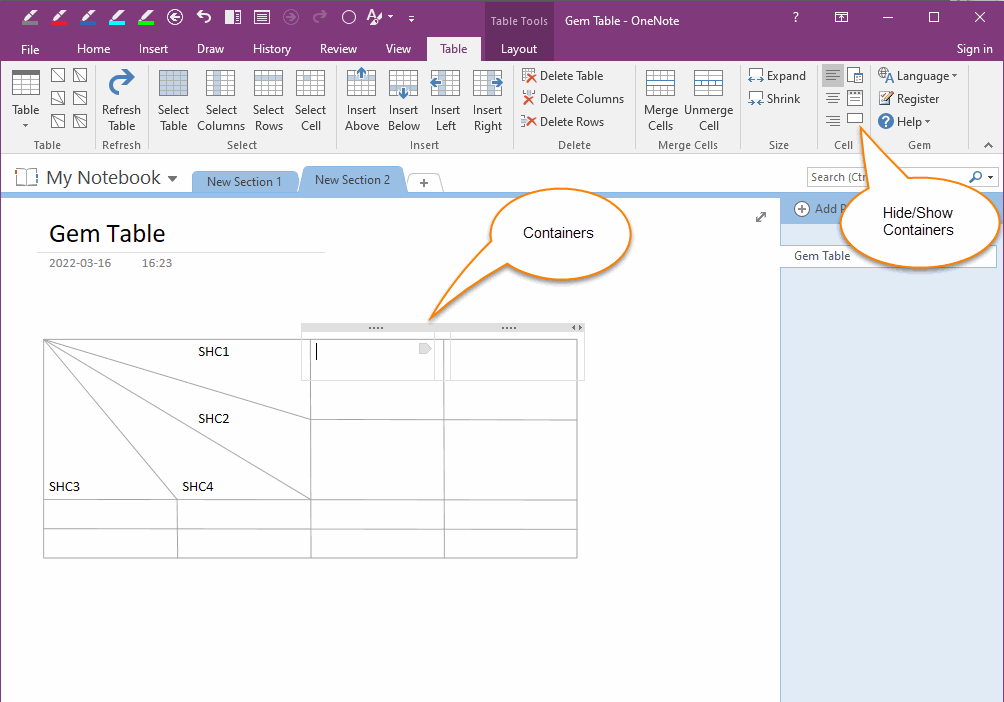Select Gem Table page in page list
Screen dimensions: 1004x702
coord(888,256)
